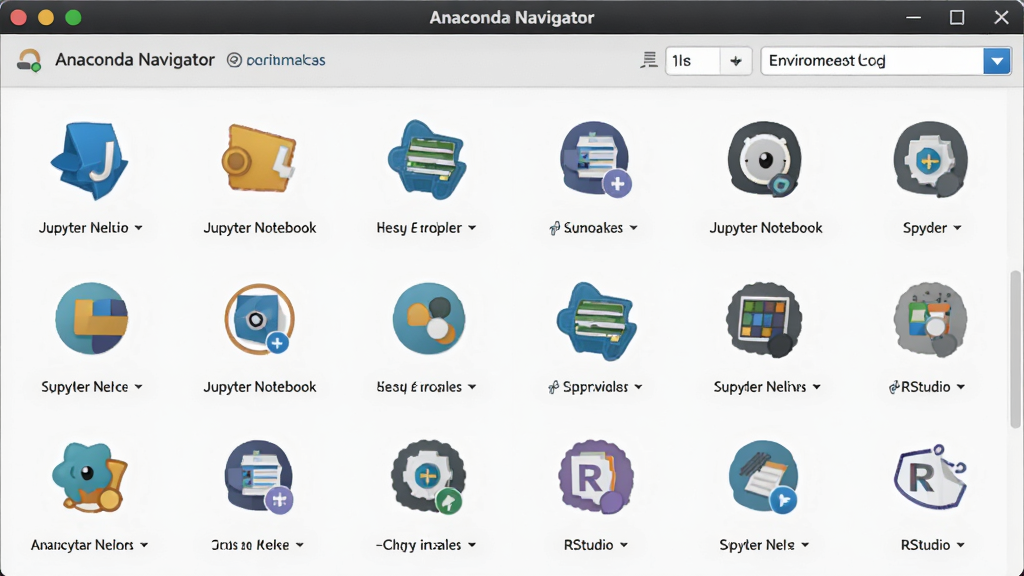This screenshot has width=1024, height=576.
Task: Open the Spyder options arrow
Action: [x=957, y=228]
